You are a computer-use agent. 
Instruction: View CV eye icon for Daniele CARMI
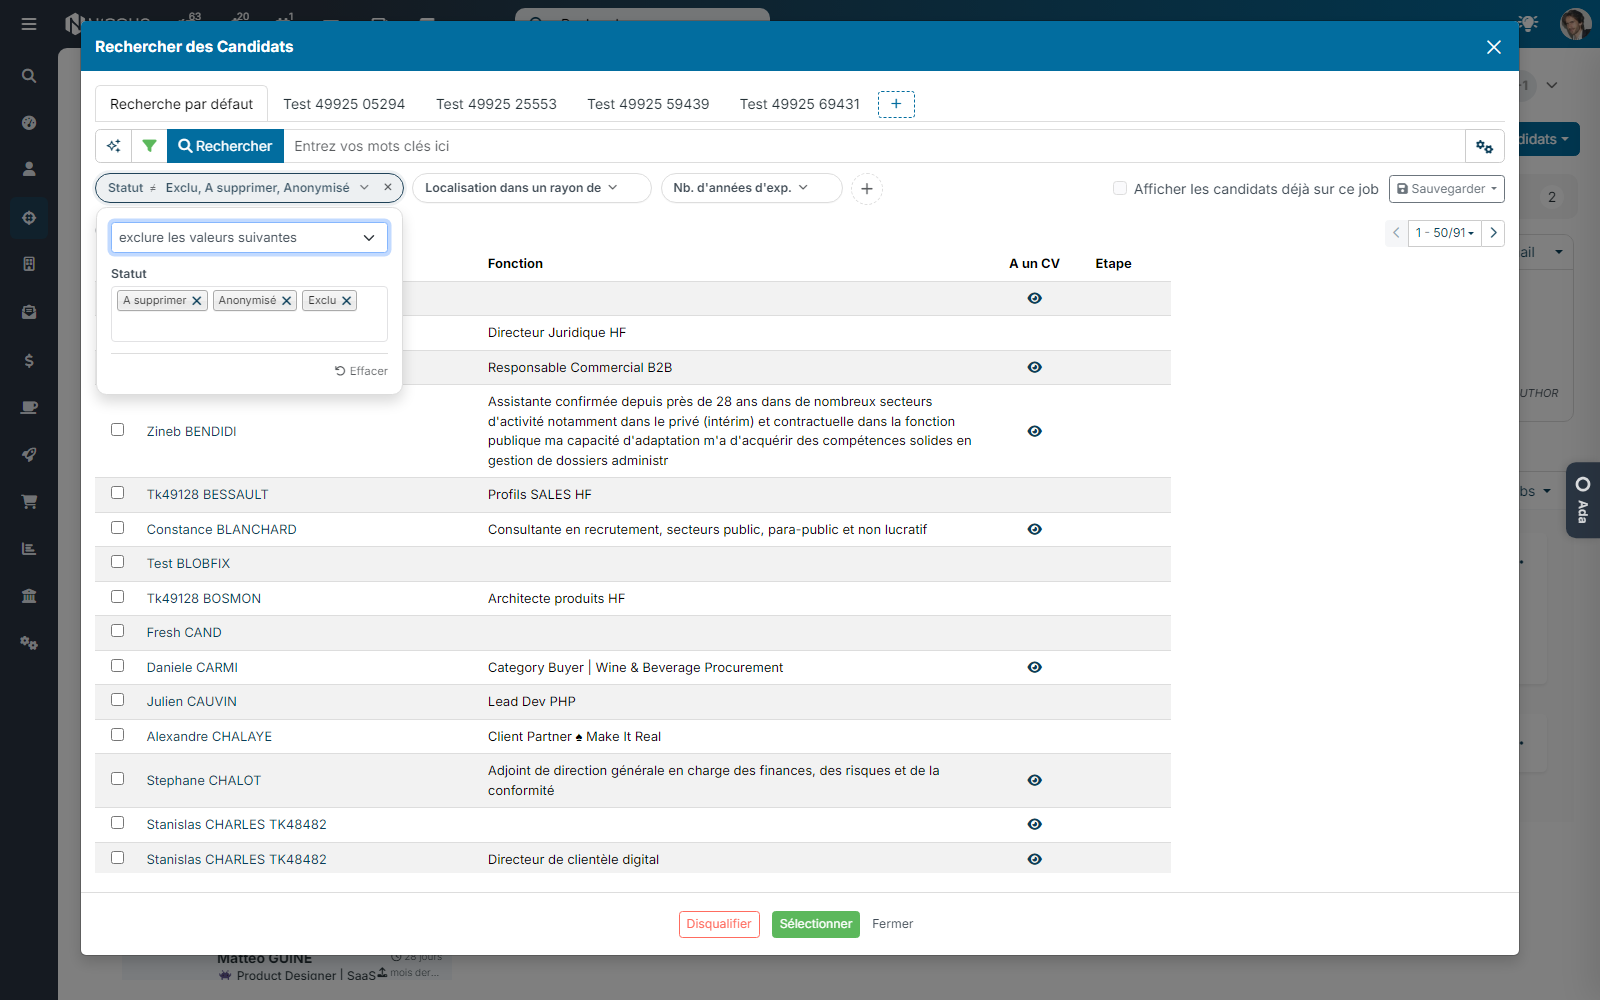click(x=1035, y=667)
